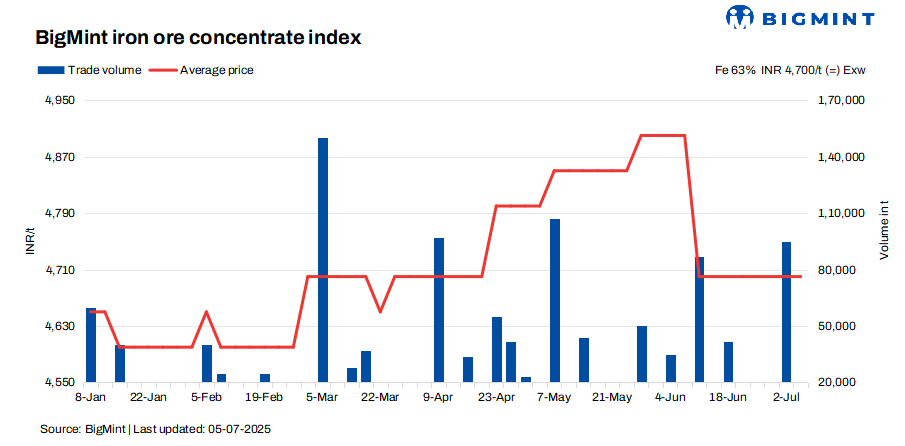Click the 18-Jun x-axis date label
Viewport: 905px width, 446px height.
(x=729, y=397)
